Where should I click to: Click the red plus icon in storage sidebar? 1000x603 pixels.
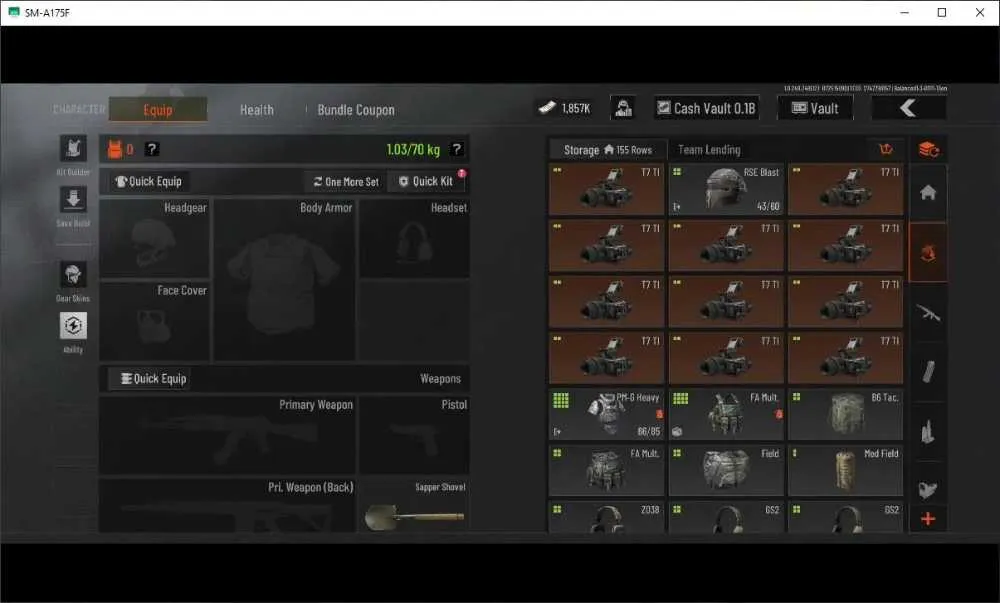point(928,519)
